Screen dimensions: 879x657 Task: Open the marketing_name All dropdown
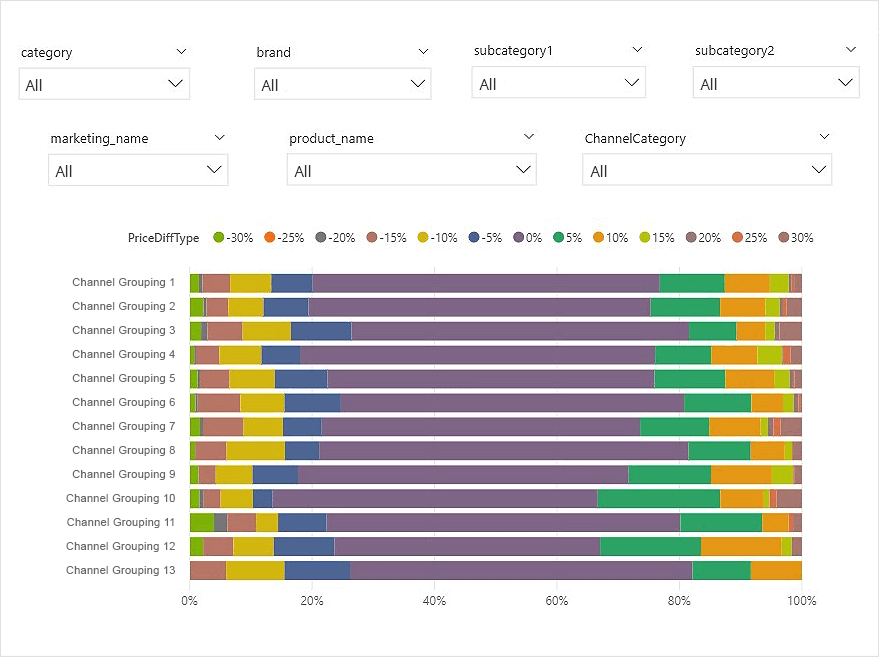(x=138, y=170)
